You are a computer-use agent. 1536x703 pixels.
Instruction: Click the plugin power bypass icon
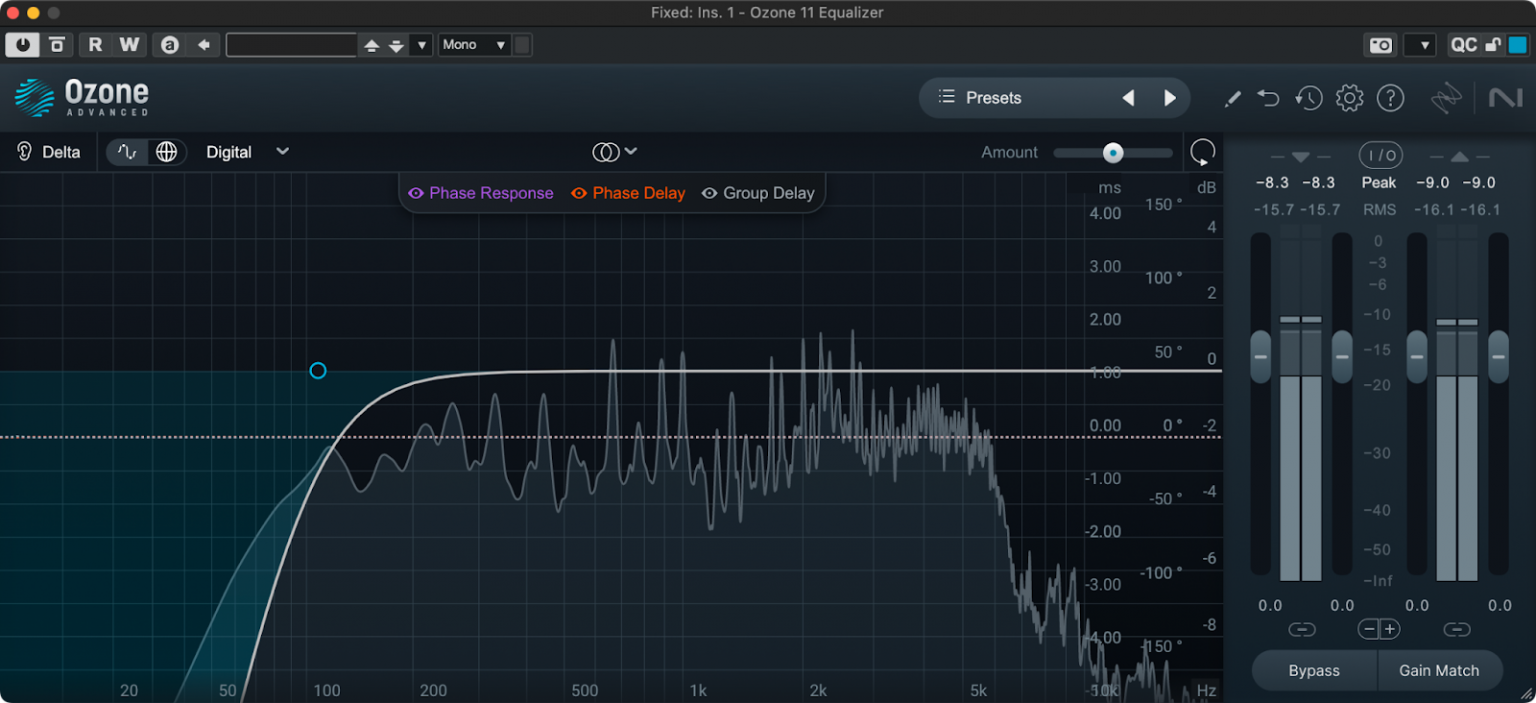click(22, 45)
